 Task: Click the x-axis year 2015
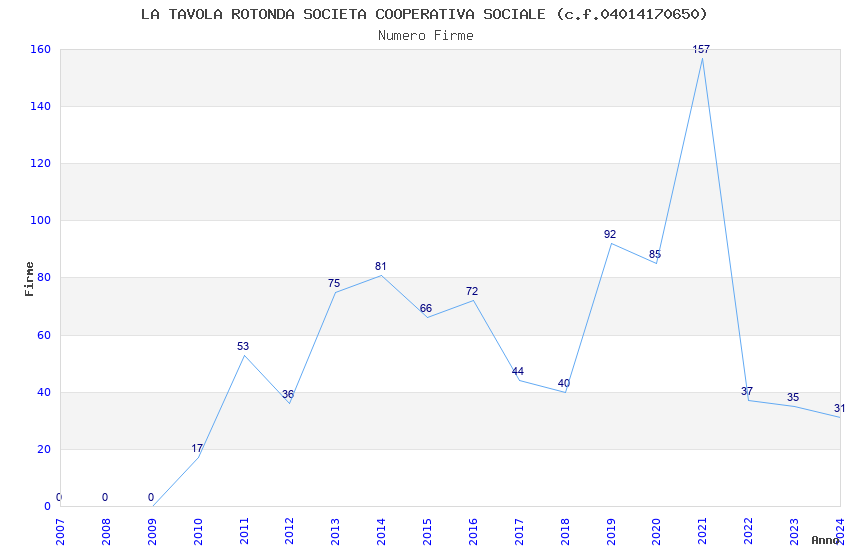[x=427, y=532]
